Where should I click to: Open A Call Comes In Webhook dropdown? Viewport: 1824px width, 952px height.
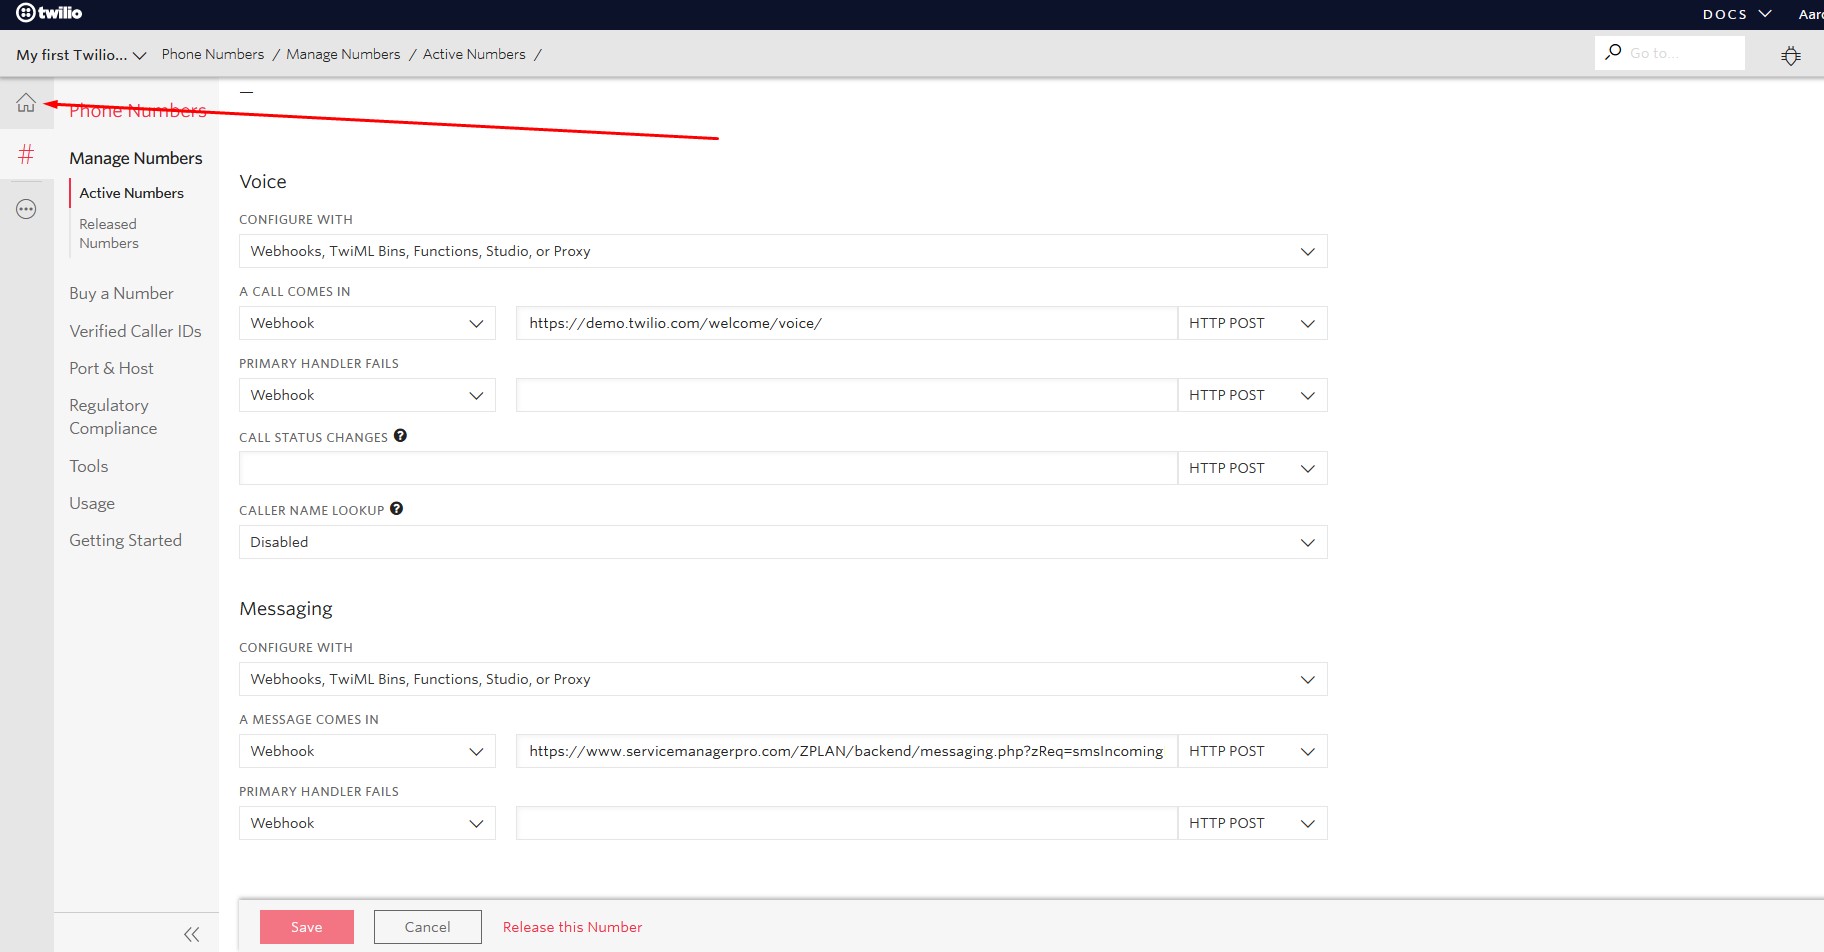[x=366, y=323]
